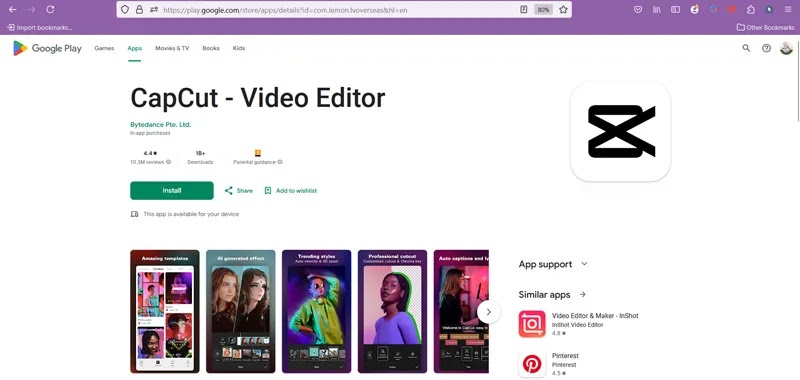Open the Movies & TV tab

pyautogui.click(x=172, y=48)
